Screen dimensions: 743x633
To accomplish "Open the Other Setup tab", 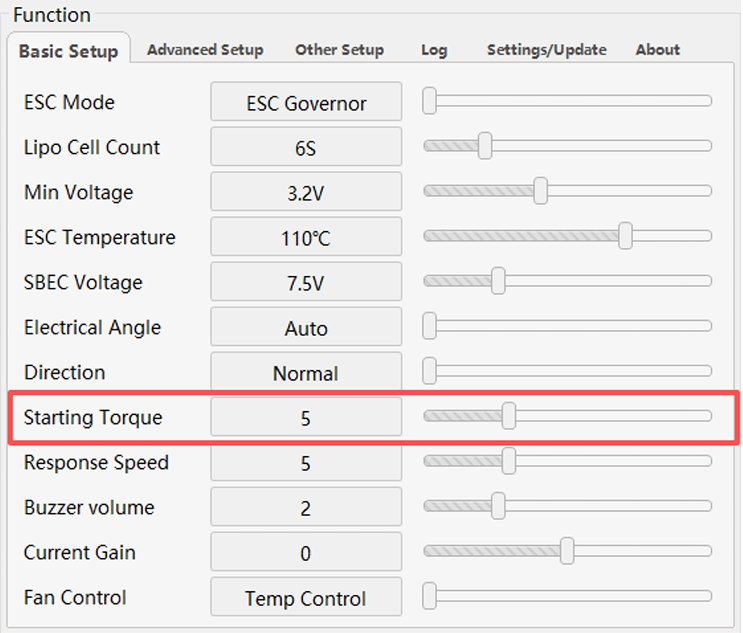I will click(x=339, y=50).
